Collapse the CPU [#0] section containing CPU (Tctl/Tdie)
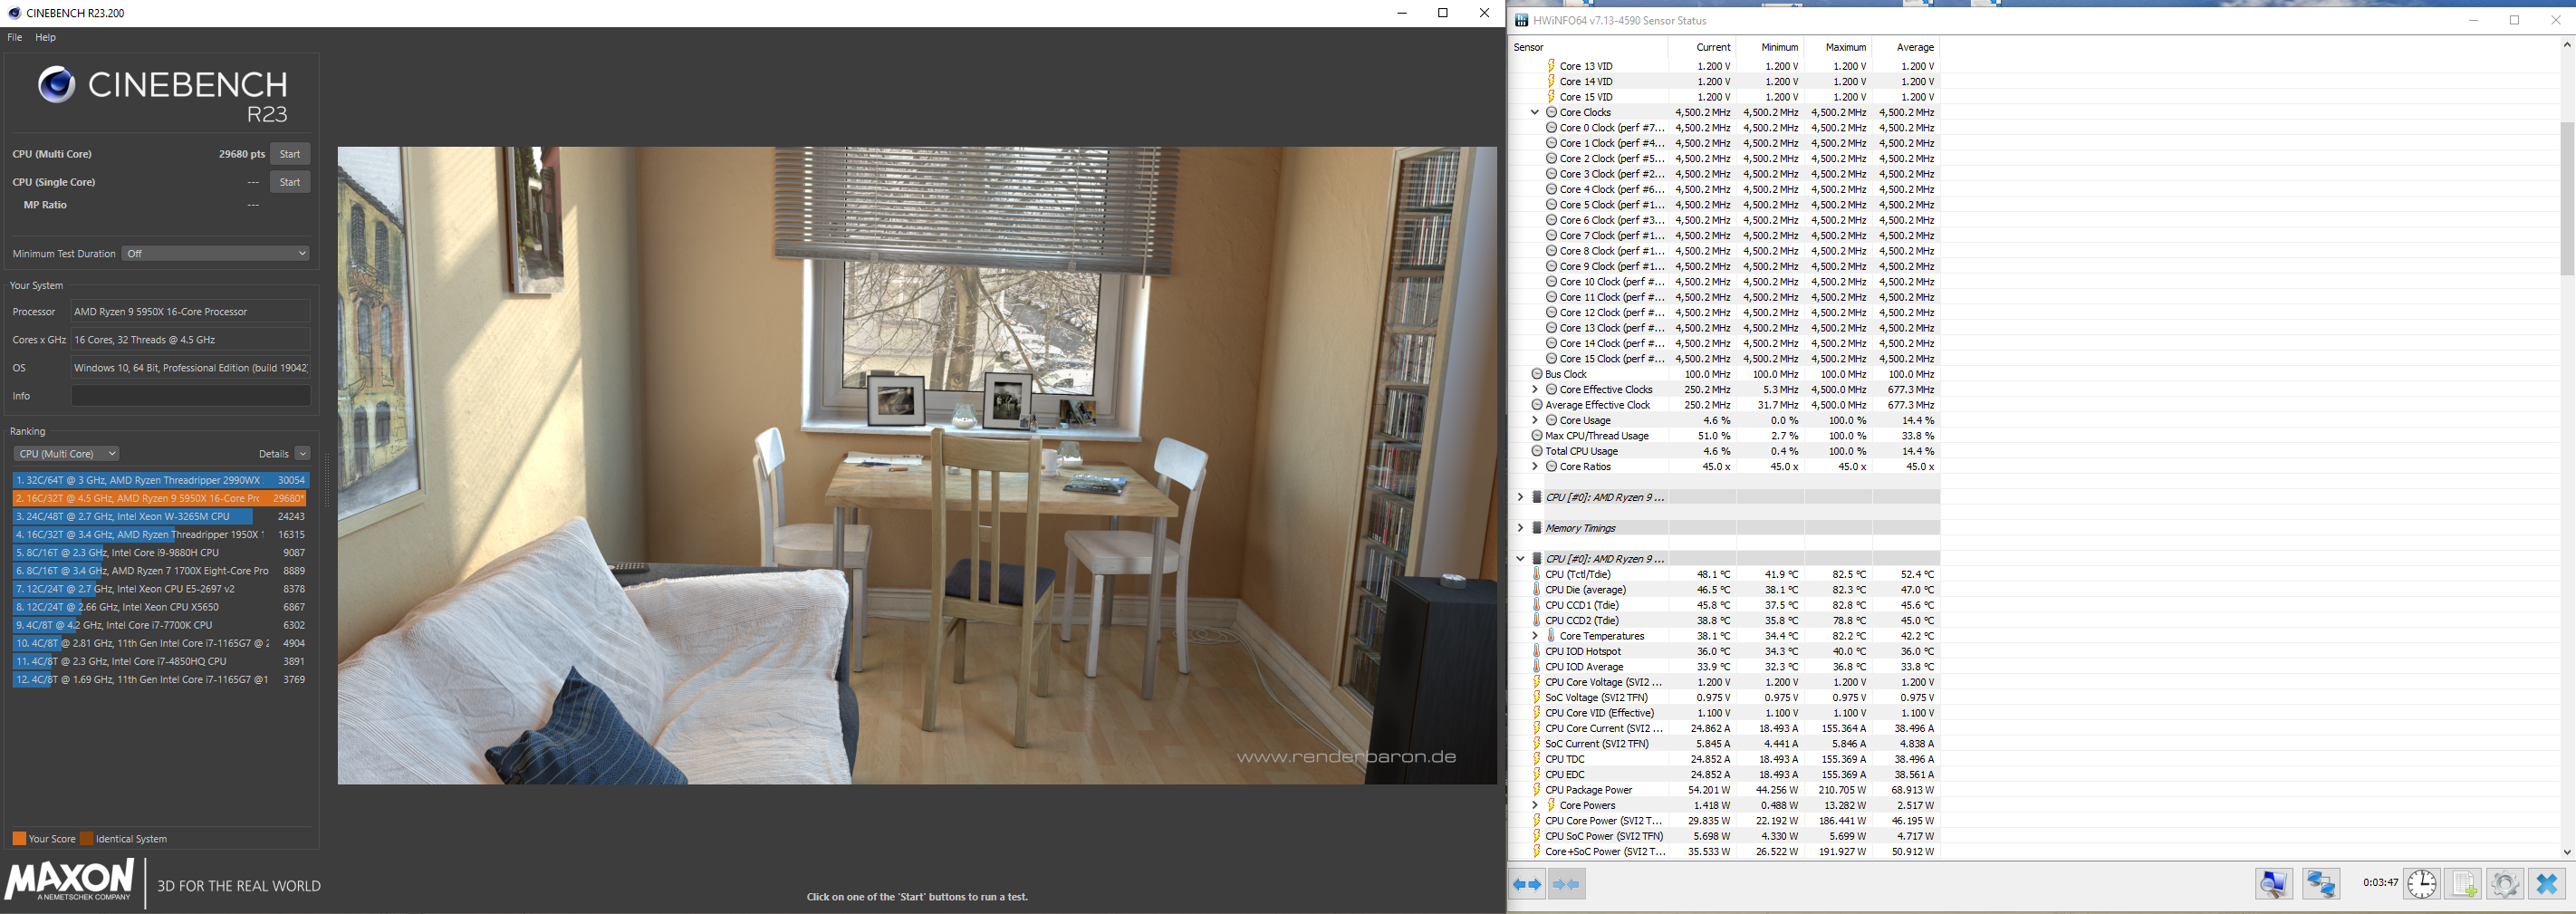This screenshot has height=914, width=2576. [x=1520, y=559]
